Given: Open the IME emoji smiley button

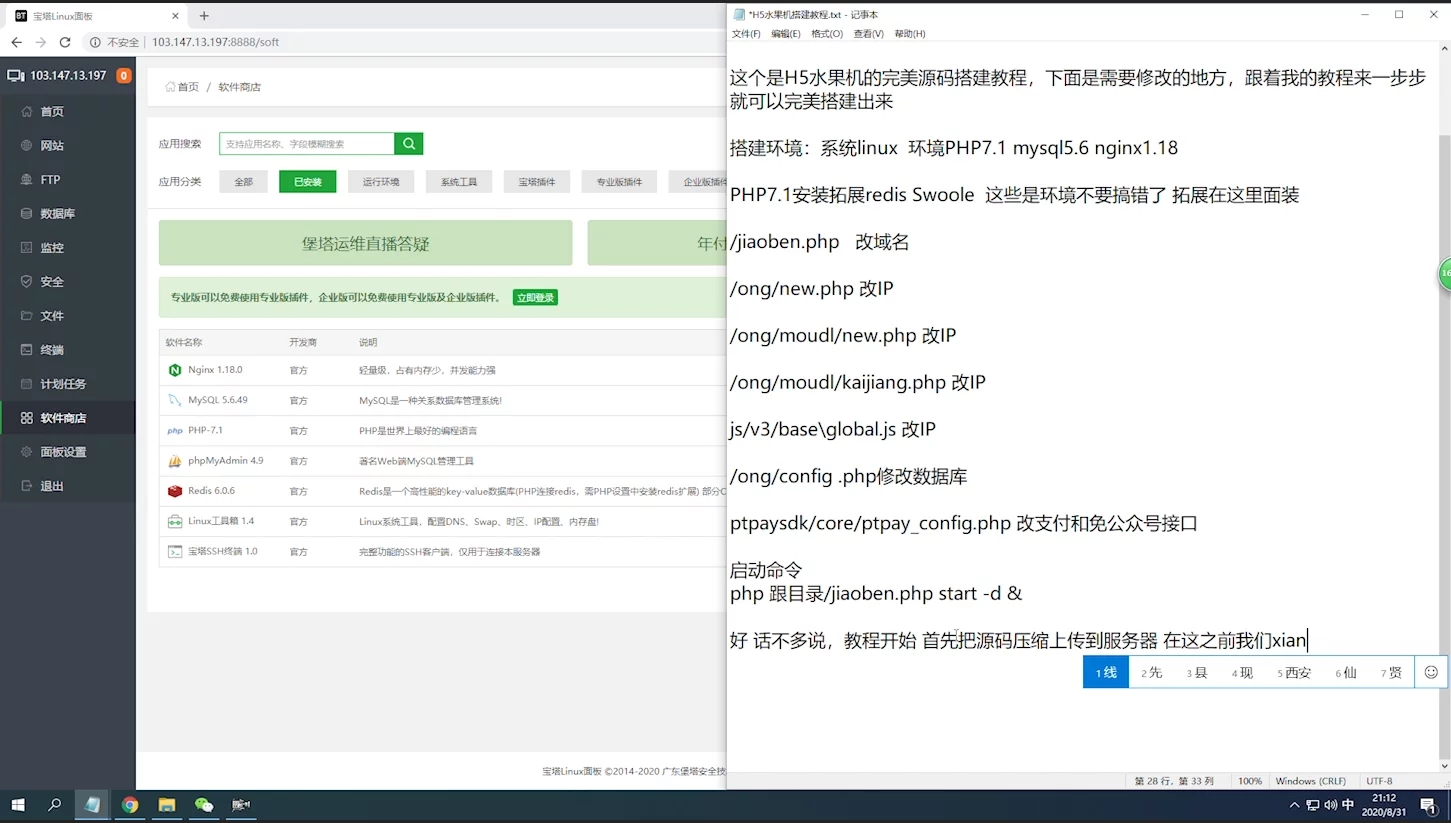Looking at the screenshot, I should point(1431,672).
